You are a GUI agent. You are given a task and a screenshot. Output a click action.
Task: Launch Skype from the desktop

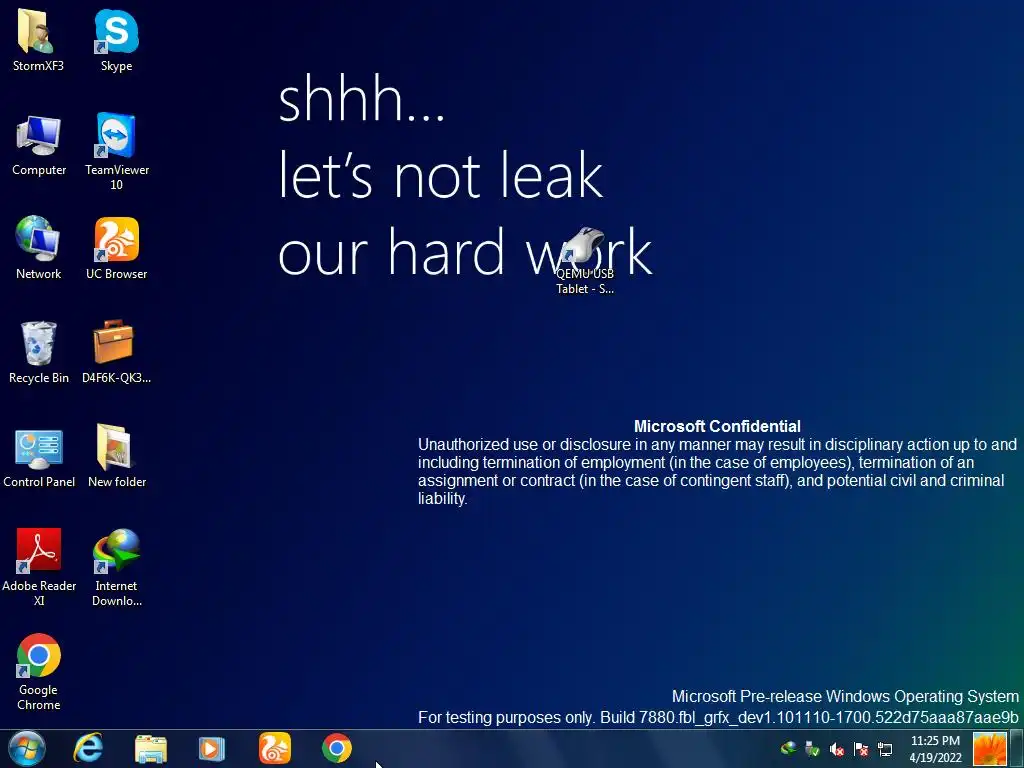(x=116, y=39)
